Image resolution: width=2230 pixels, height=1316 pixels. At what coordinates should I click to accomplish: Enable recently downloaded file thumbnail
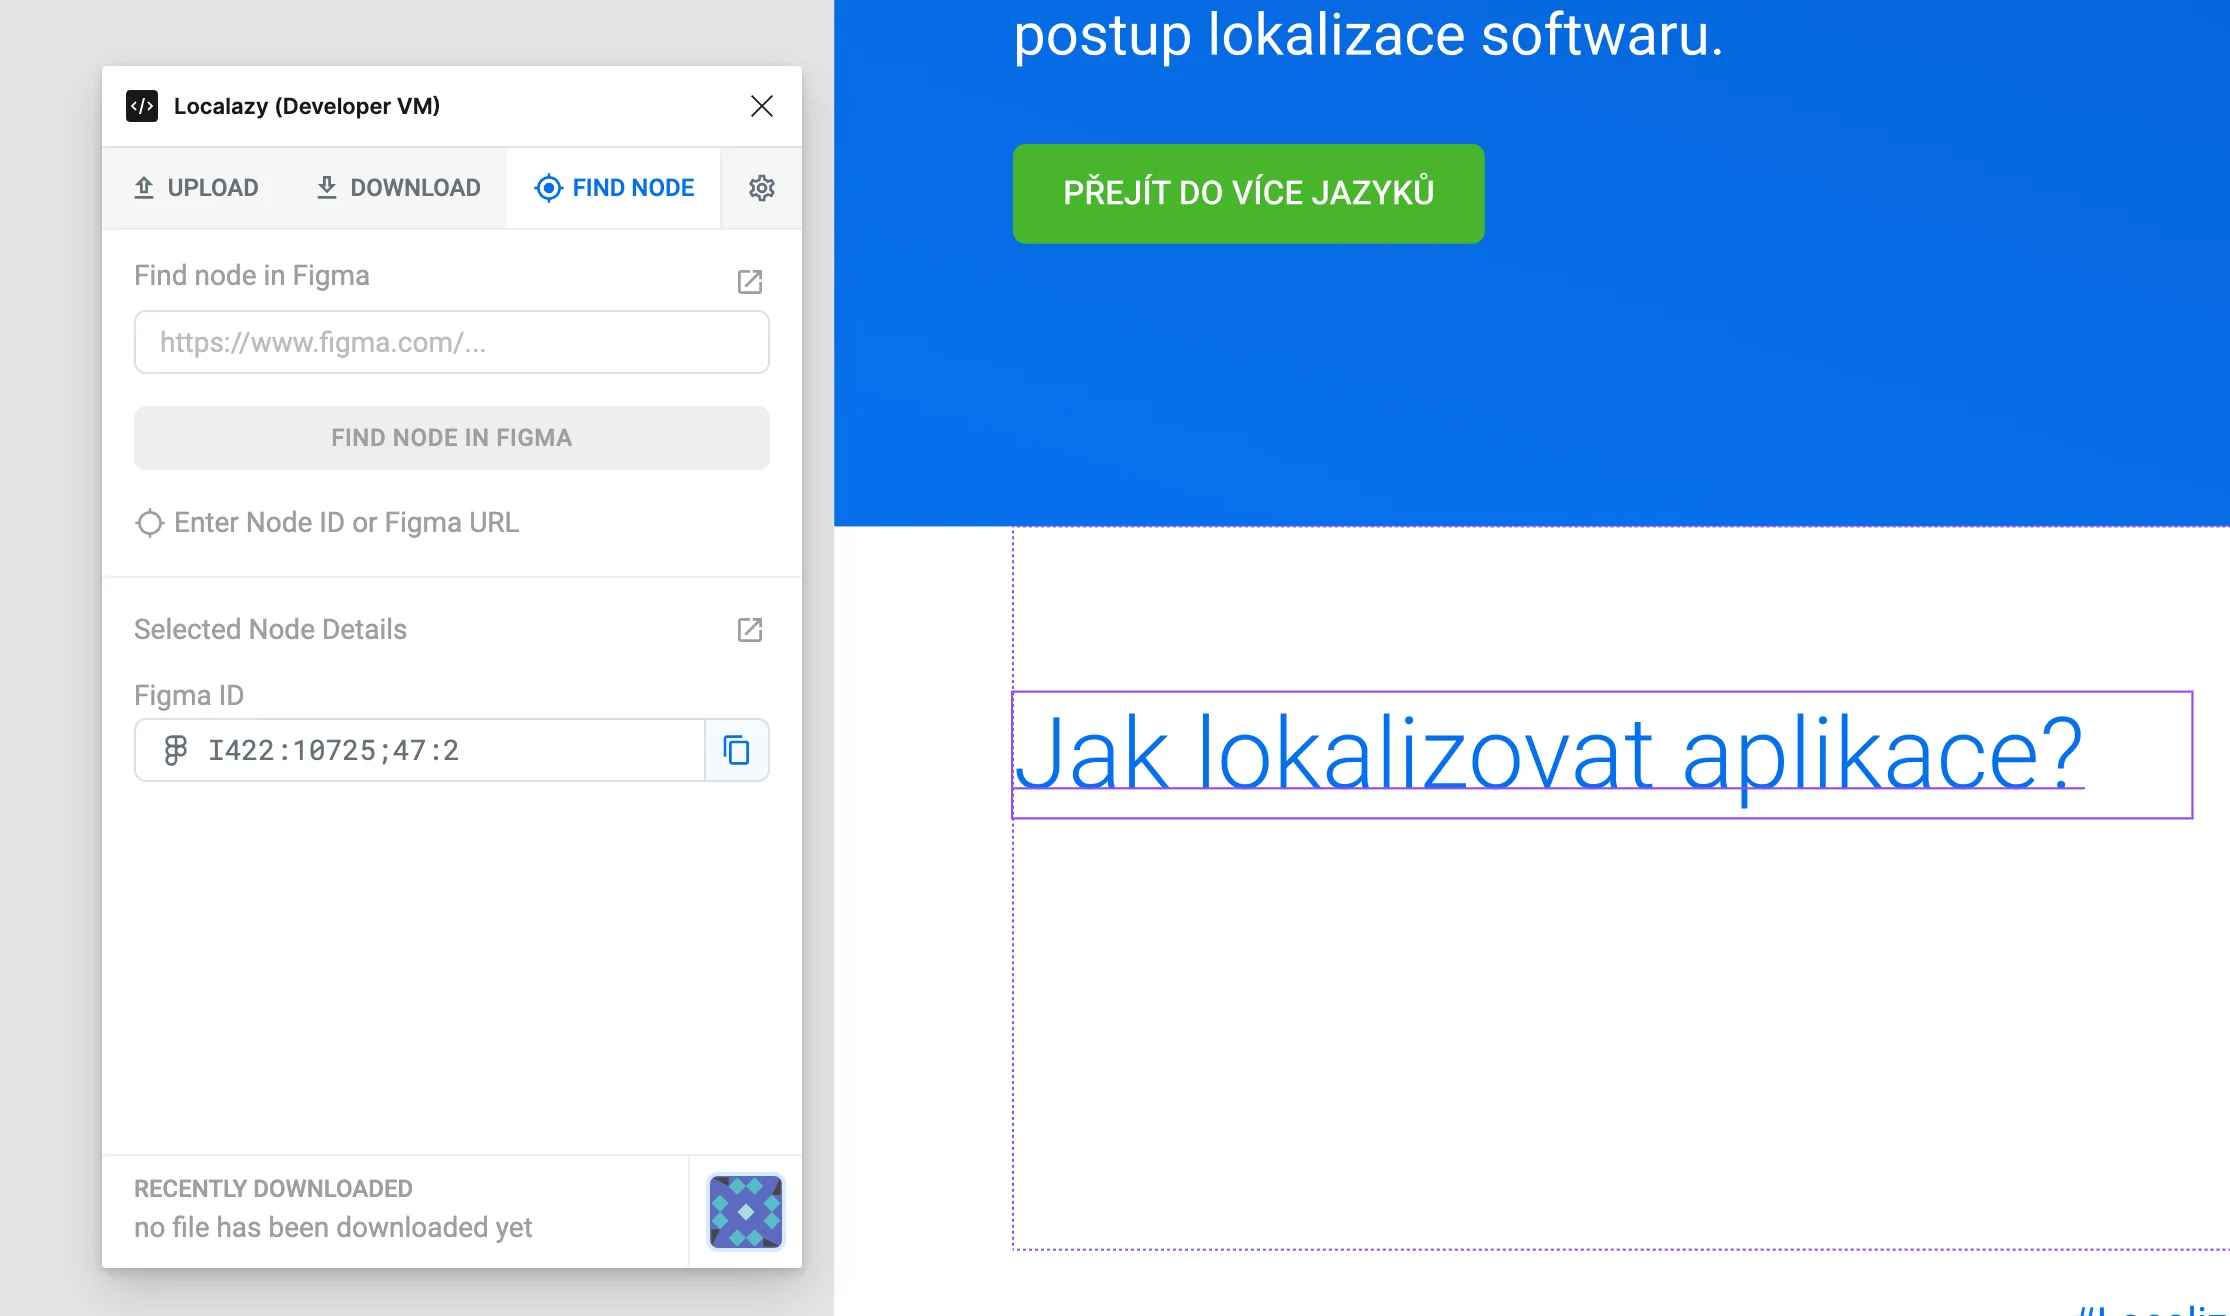click(x=745, y=1209)
